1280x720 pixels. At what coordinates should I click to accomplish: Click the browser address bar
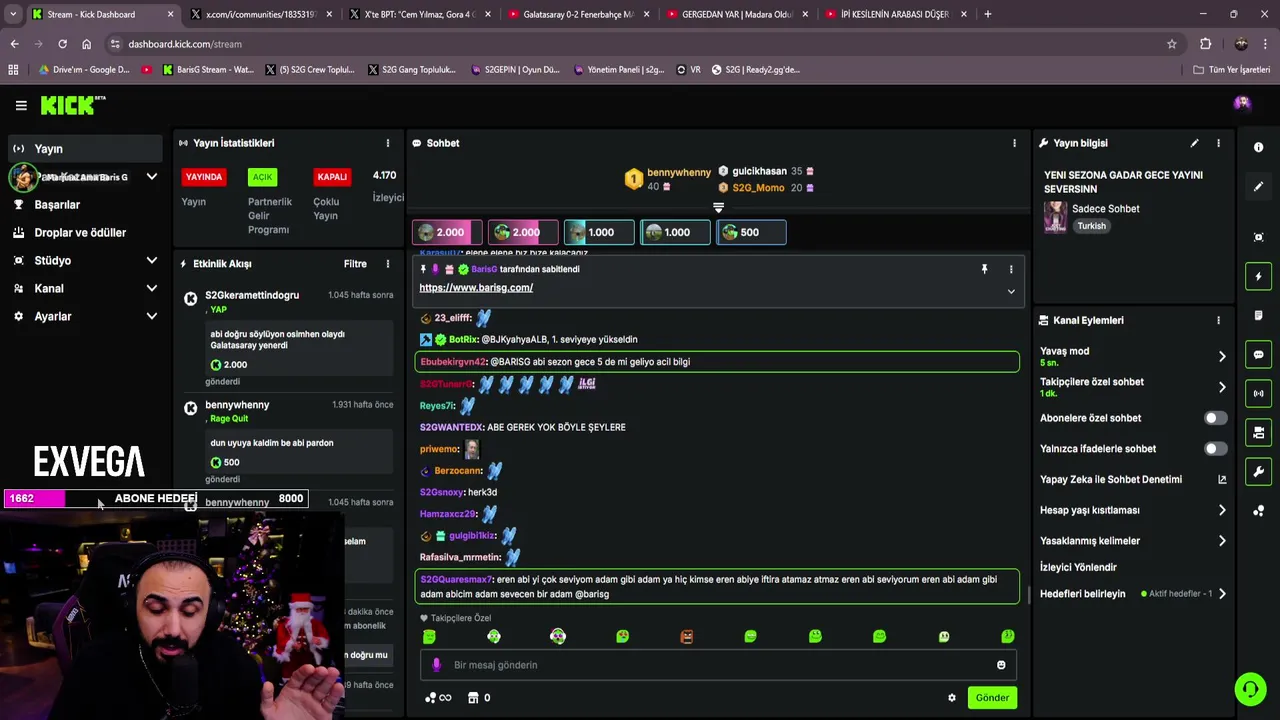click(640, 44)
